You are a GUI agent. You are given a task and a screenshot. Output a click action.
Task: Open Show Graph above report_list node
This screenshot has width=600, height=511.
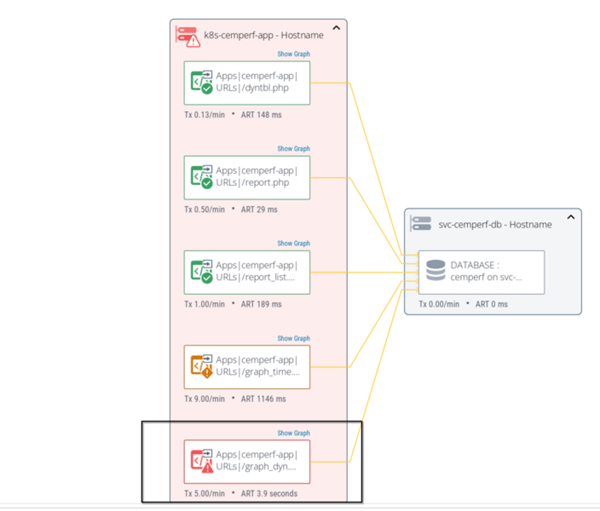point(294,243)
